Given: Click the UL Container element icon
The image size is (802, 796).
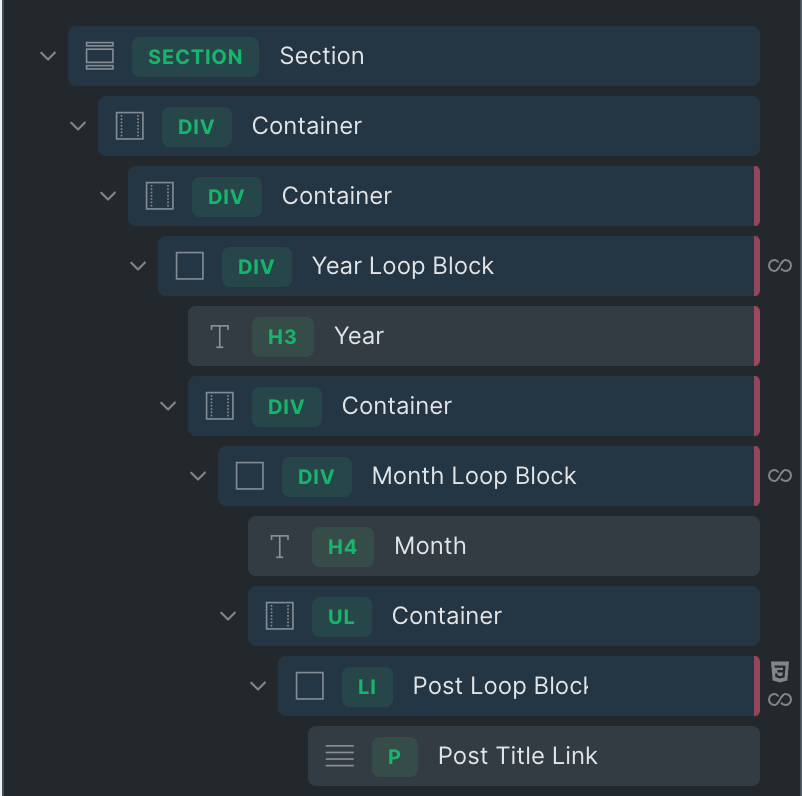Looking at the screenshot, I should click(279, 616).
